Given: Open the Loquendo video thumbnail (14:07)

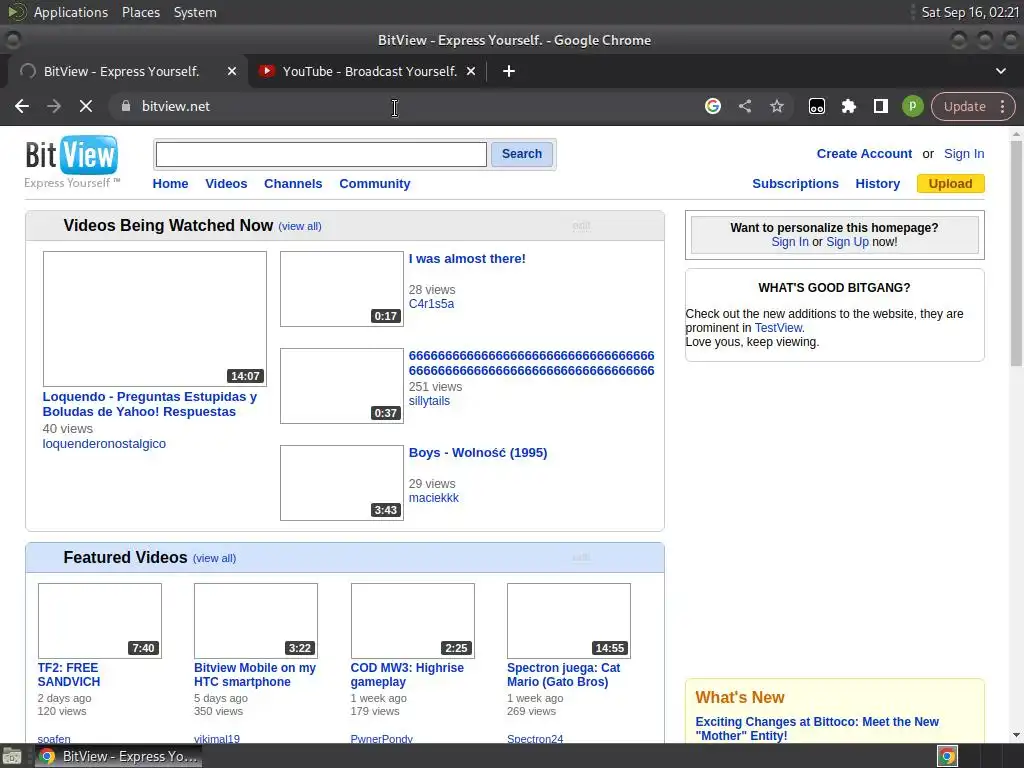Looking at the screenshot, I should click(155, 319).
